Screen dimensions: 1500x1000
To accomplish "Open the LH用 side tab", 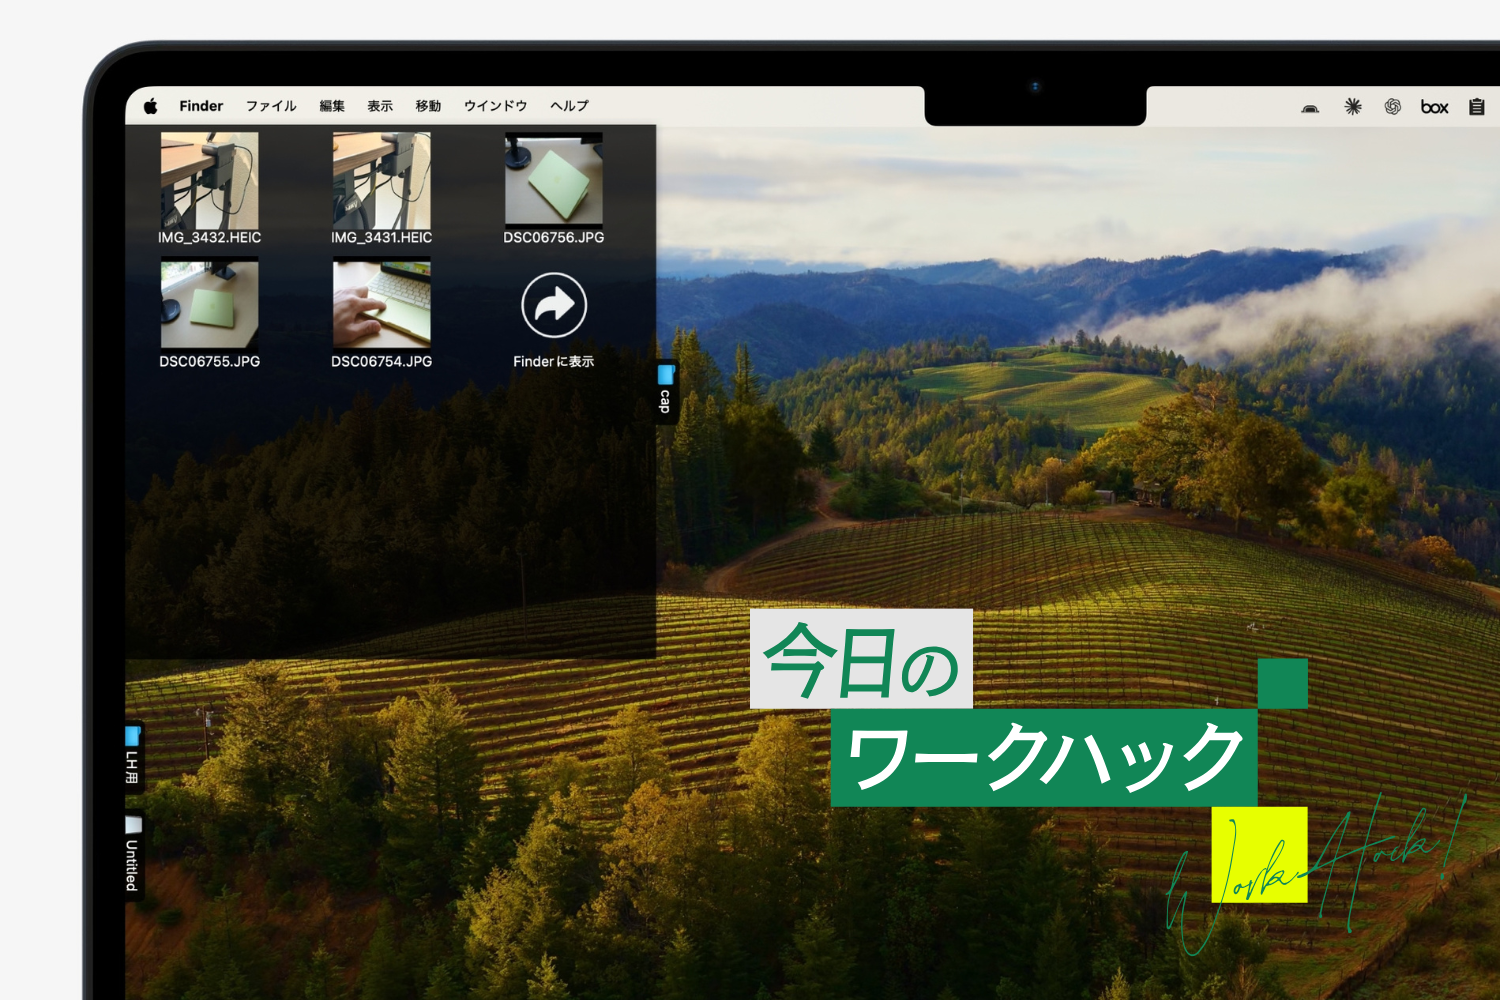I will click(133, 757).
